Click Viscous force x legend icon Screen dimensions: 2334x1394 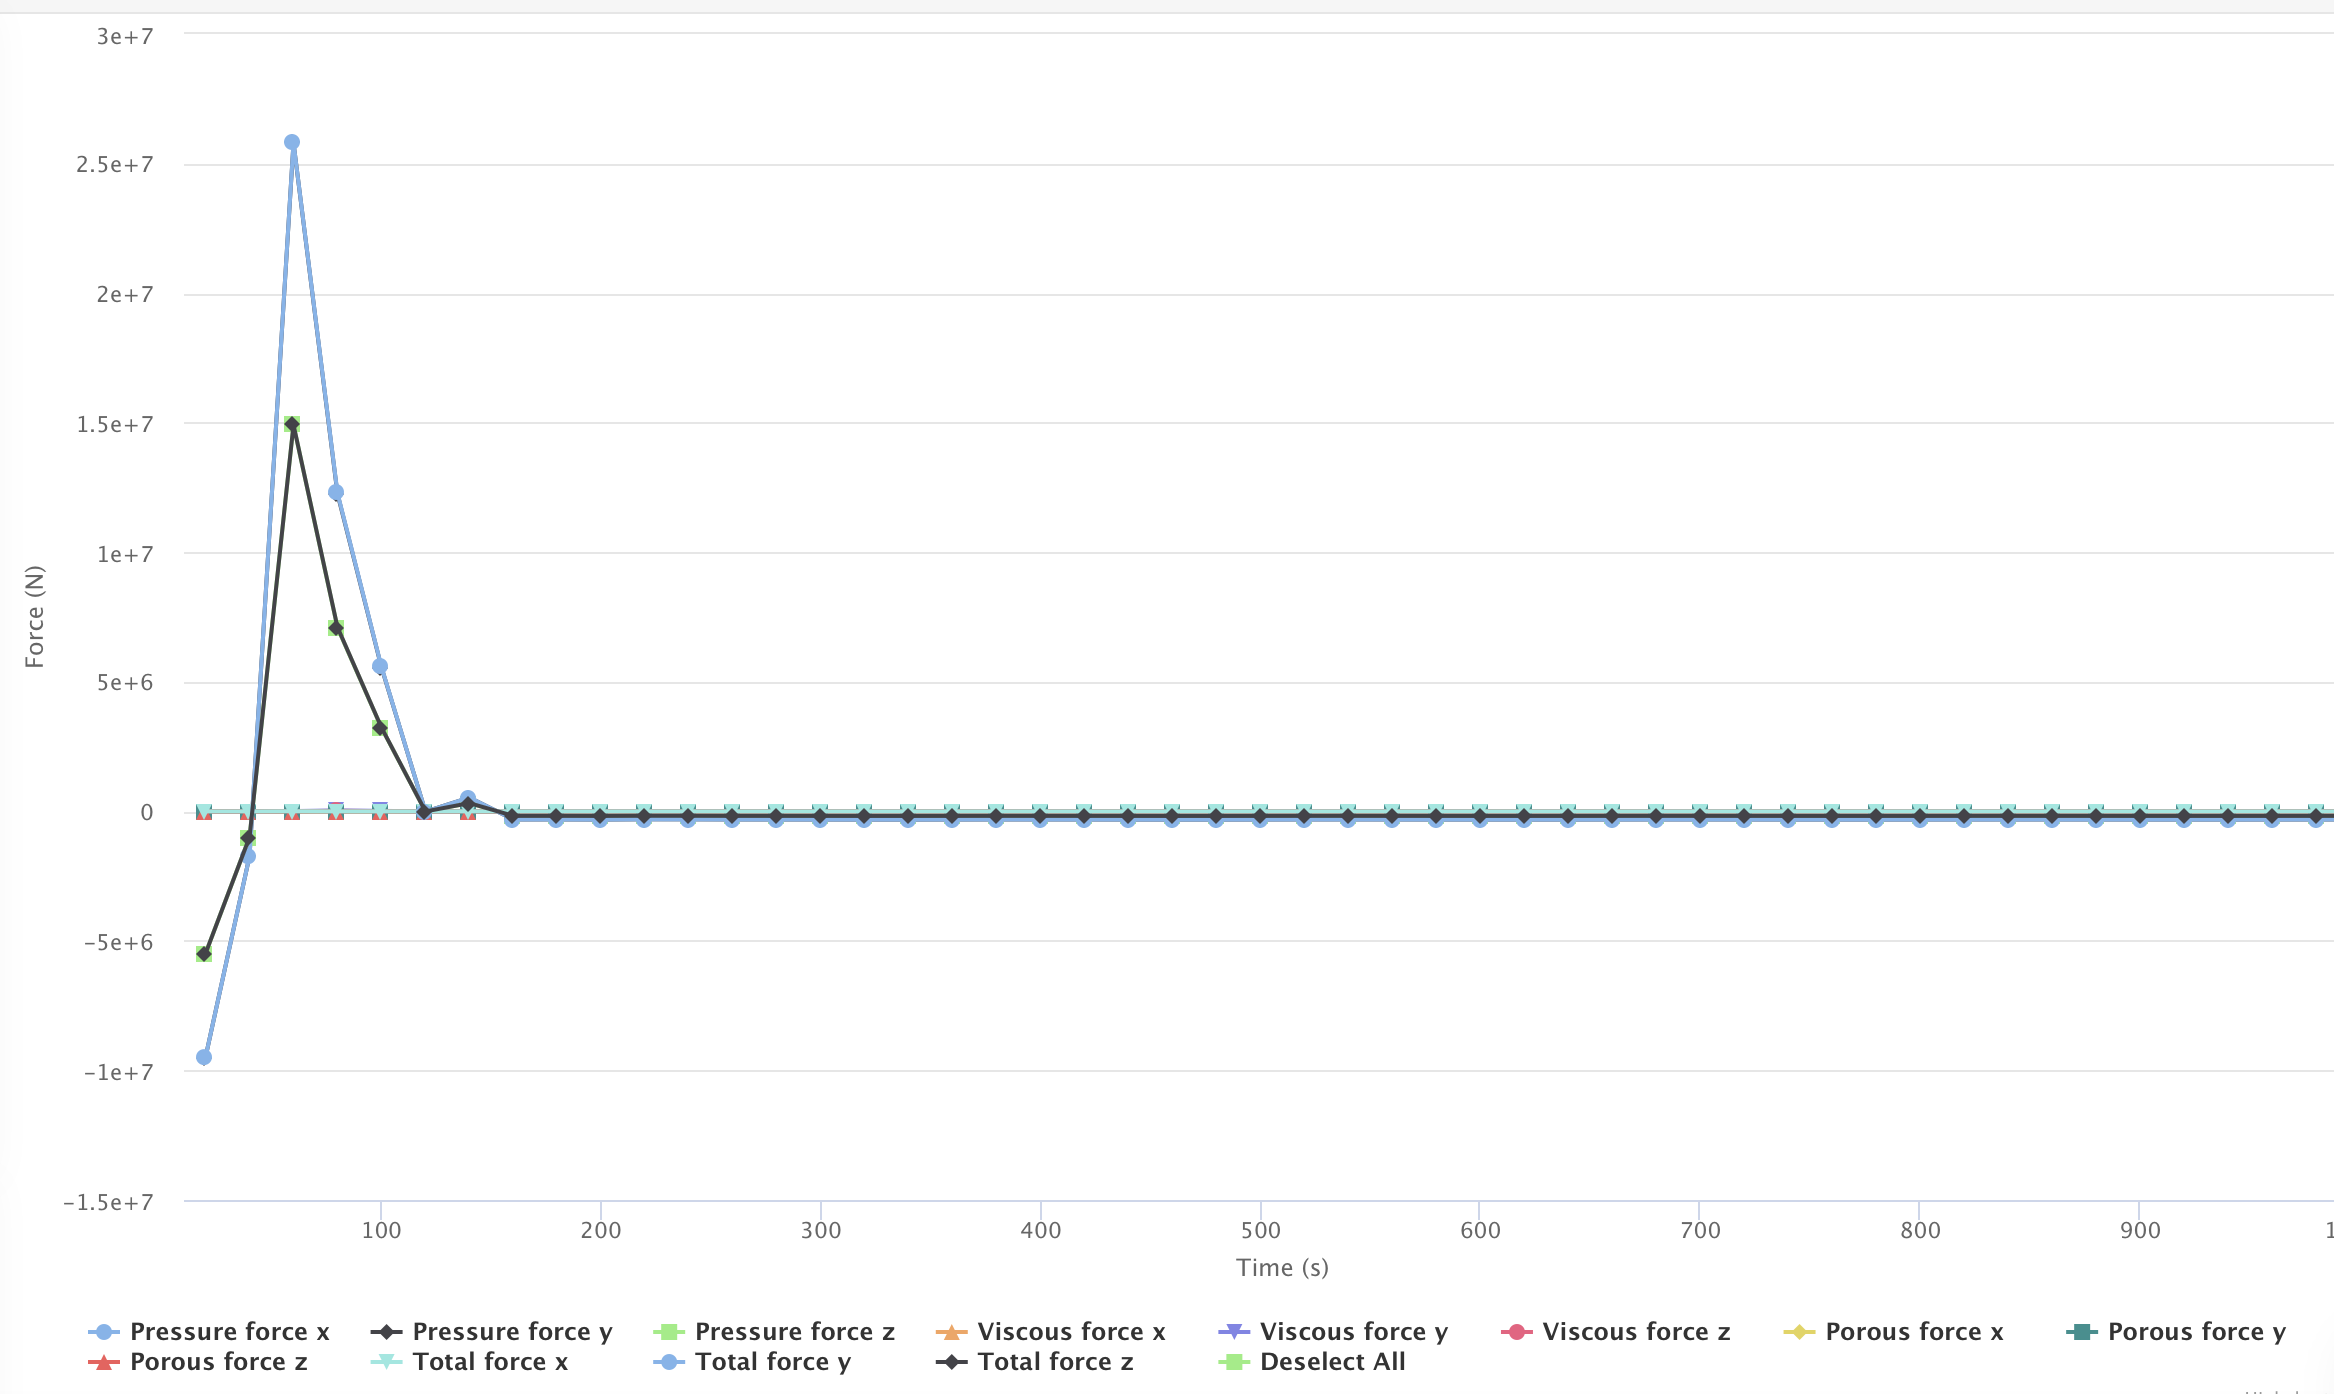coord(952,1331)
